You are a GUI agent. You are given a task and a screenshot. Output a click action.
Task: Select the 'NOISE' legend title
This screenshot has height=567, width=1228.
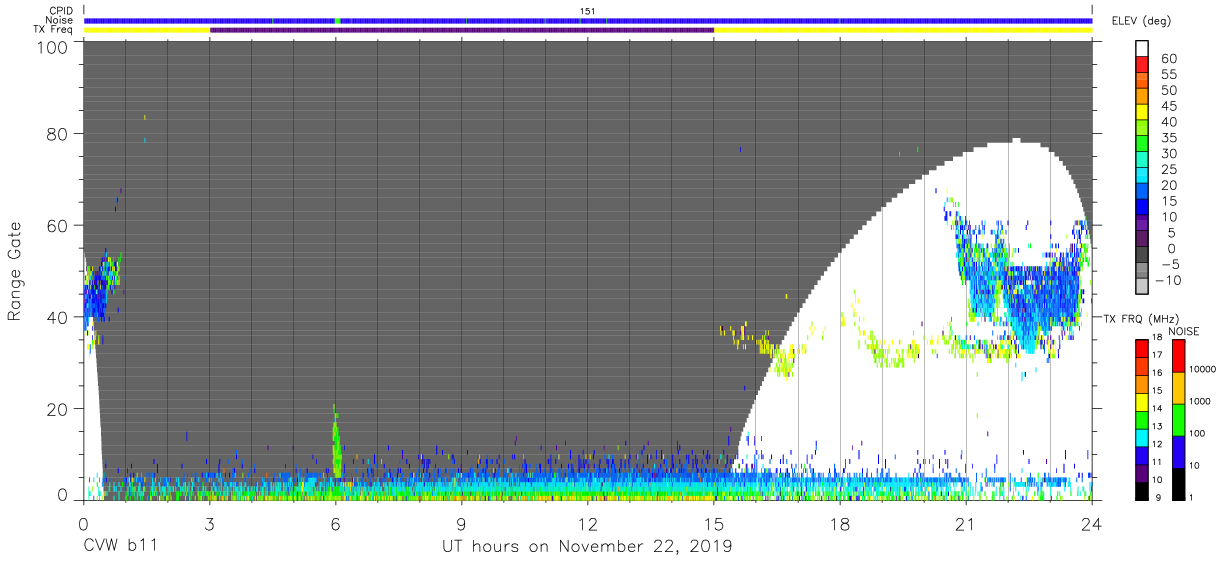(x=1183, y=331)
